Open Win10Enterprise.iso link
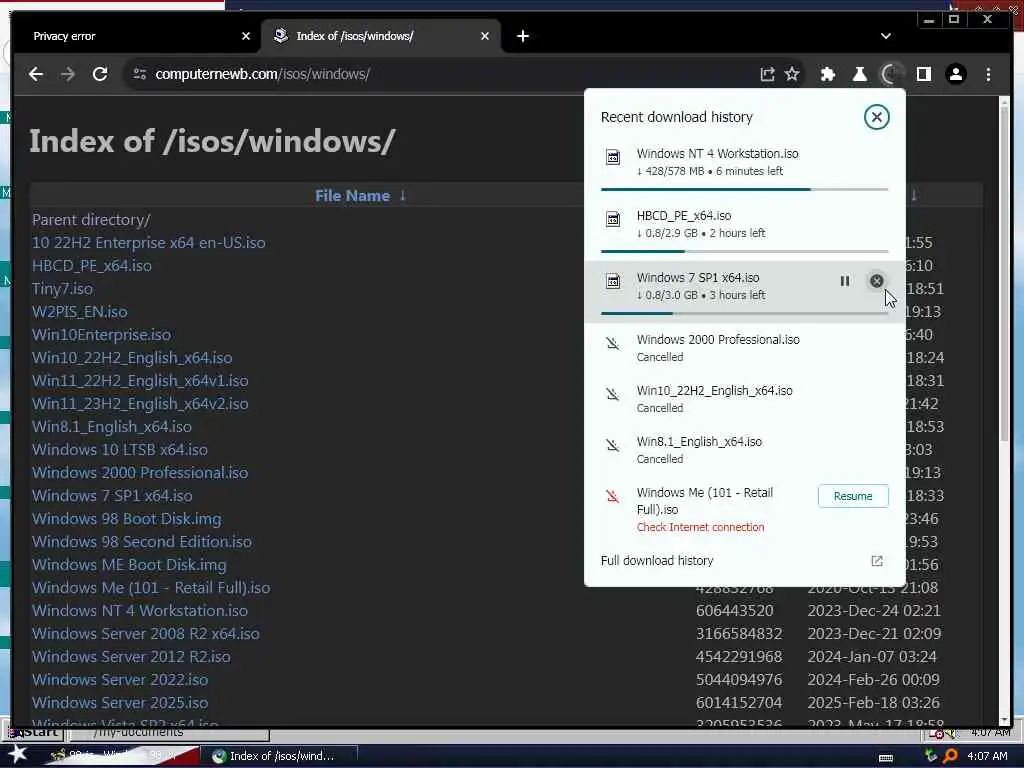Viewport: 1024px width, 768px height. click(102, 335)
